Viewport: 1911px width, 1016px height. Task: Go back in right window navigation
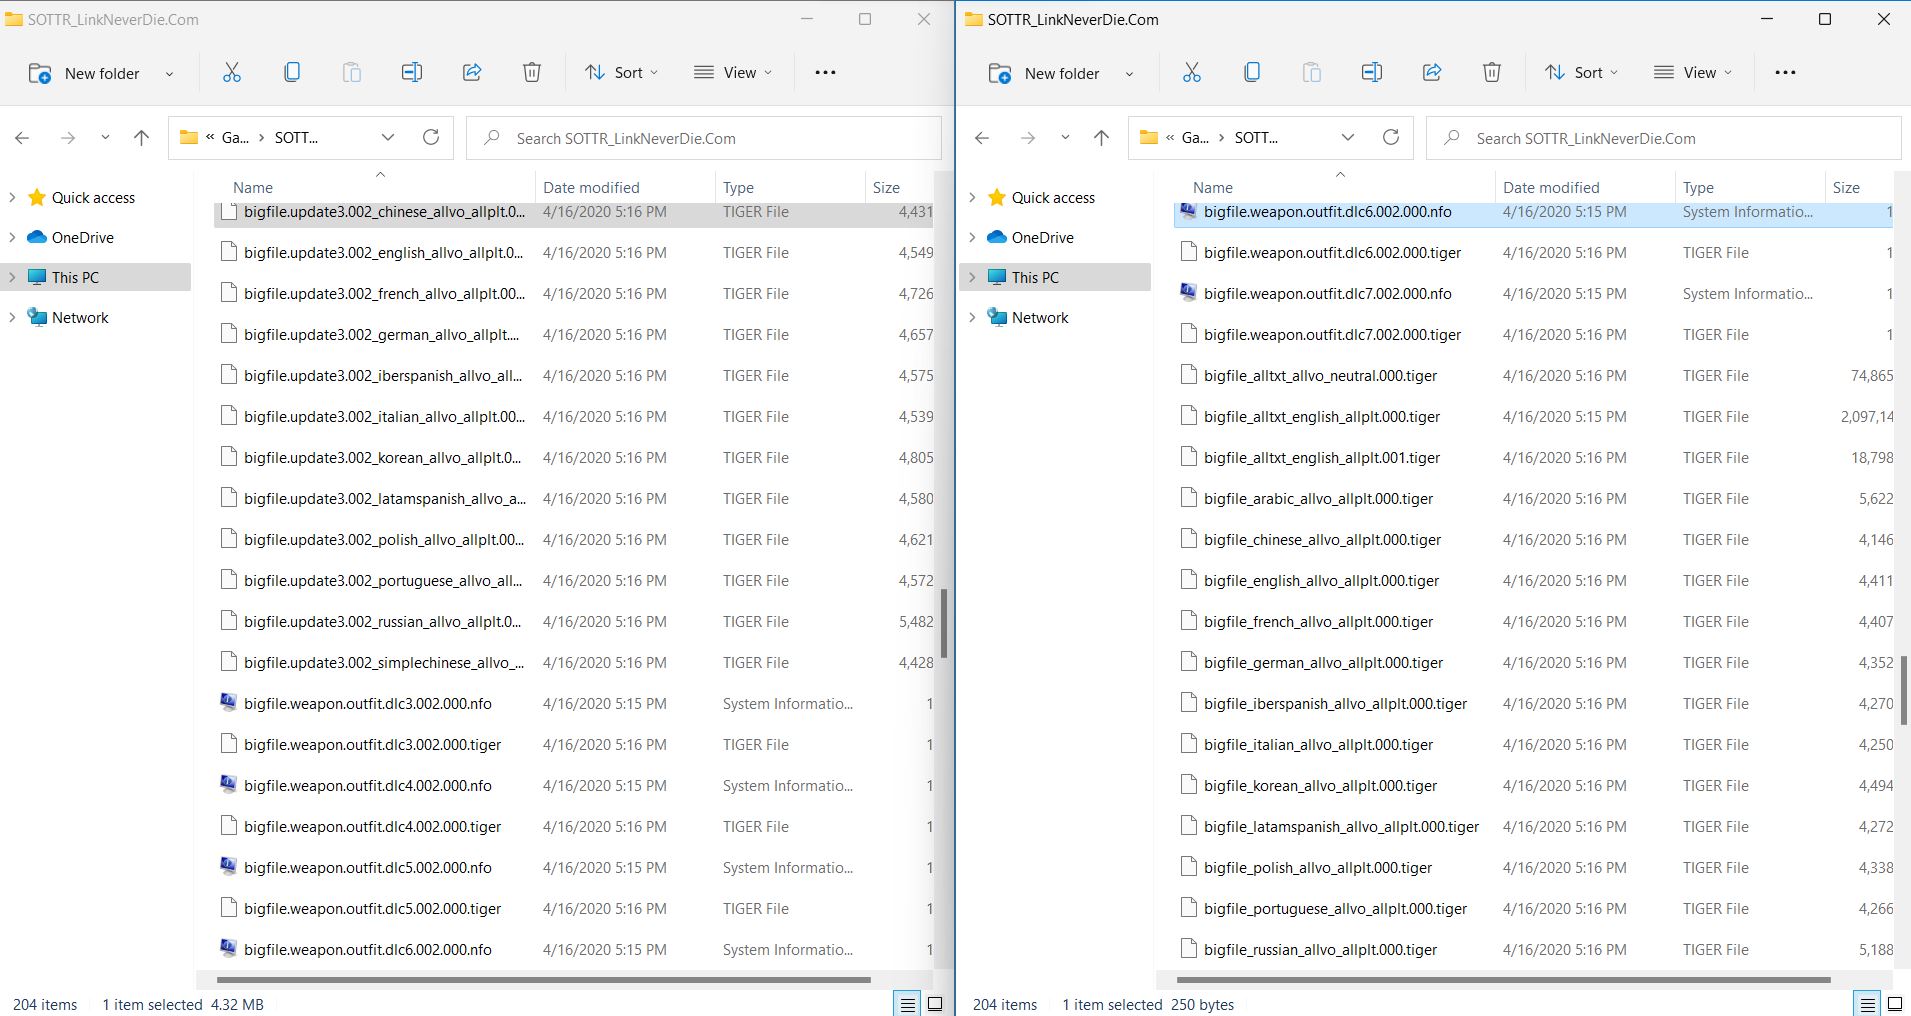[x=982, y=138]
